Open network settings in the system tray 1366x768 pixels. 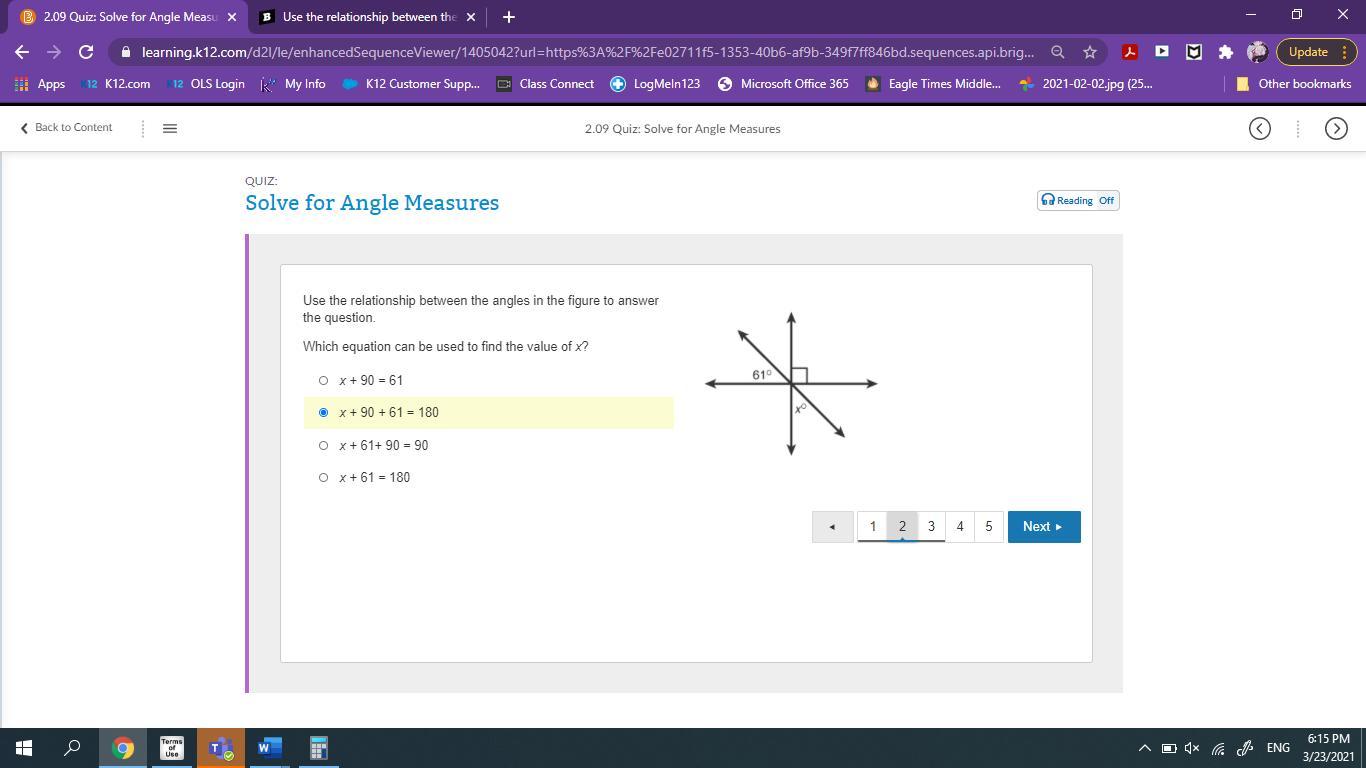click(x=1218, y=748)
